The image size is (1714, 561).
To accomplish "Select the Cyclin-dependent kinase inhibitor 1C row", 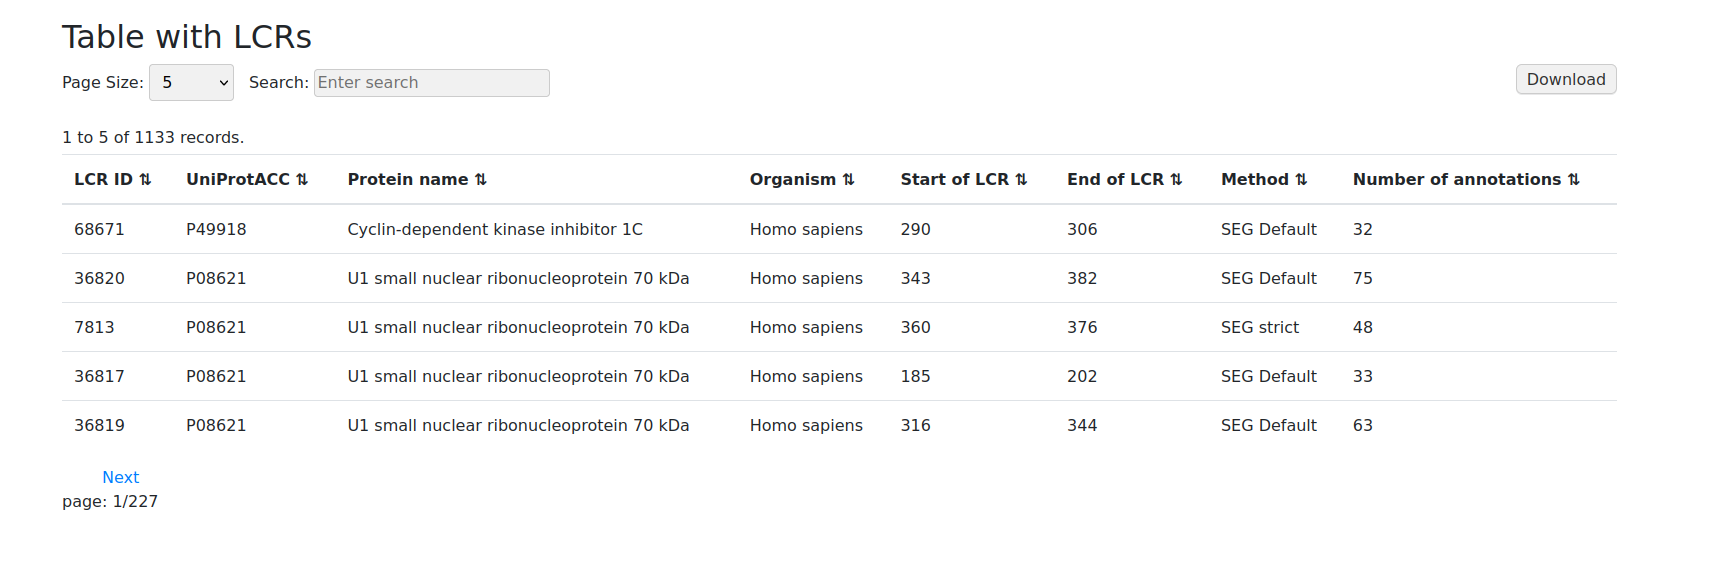I will 495,230.
